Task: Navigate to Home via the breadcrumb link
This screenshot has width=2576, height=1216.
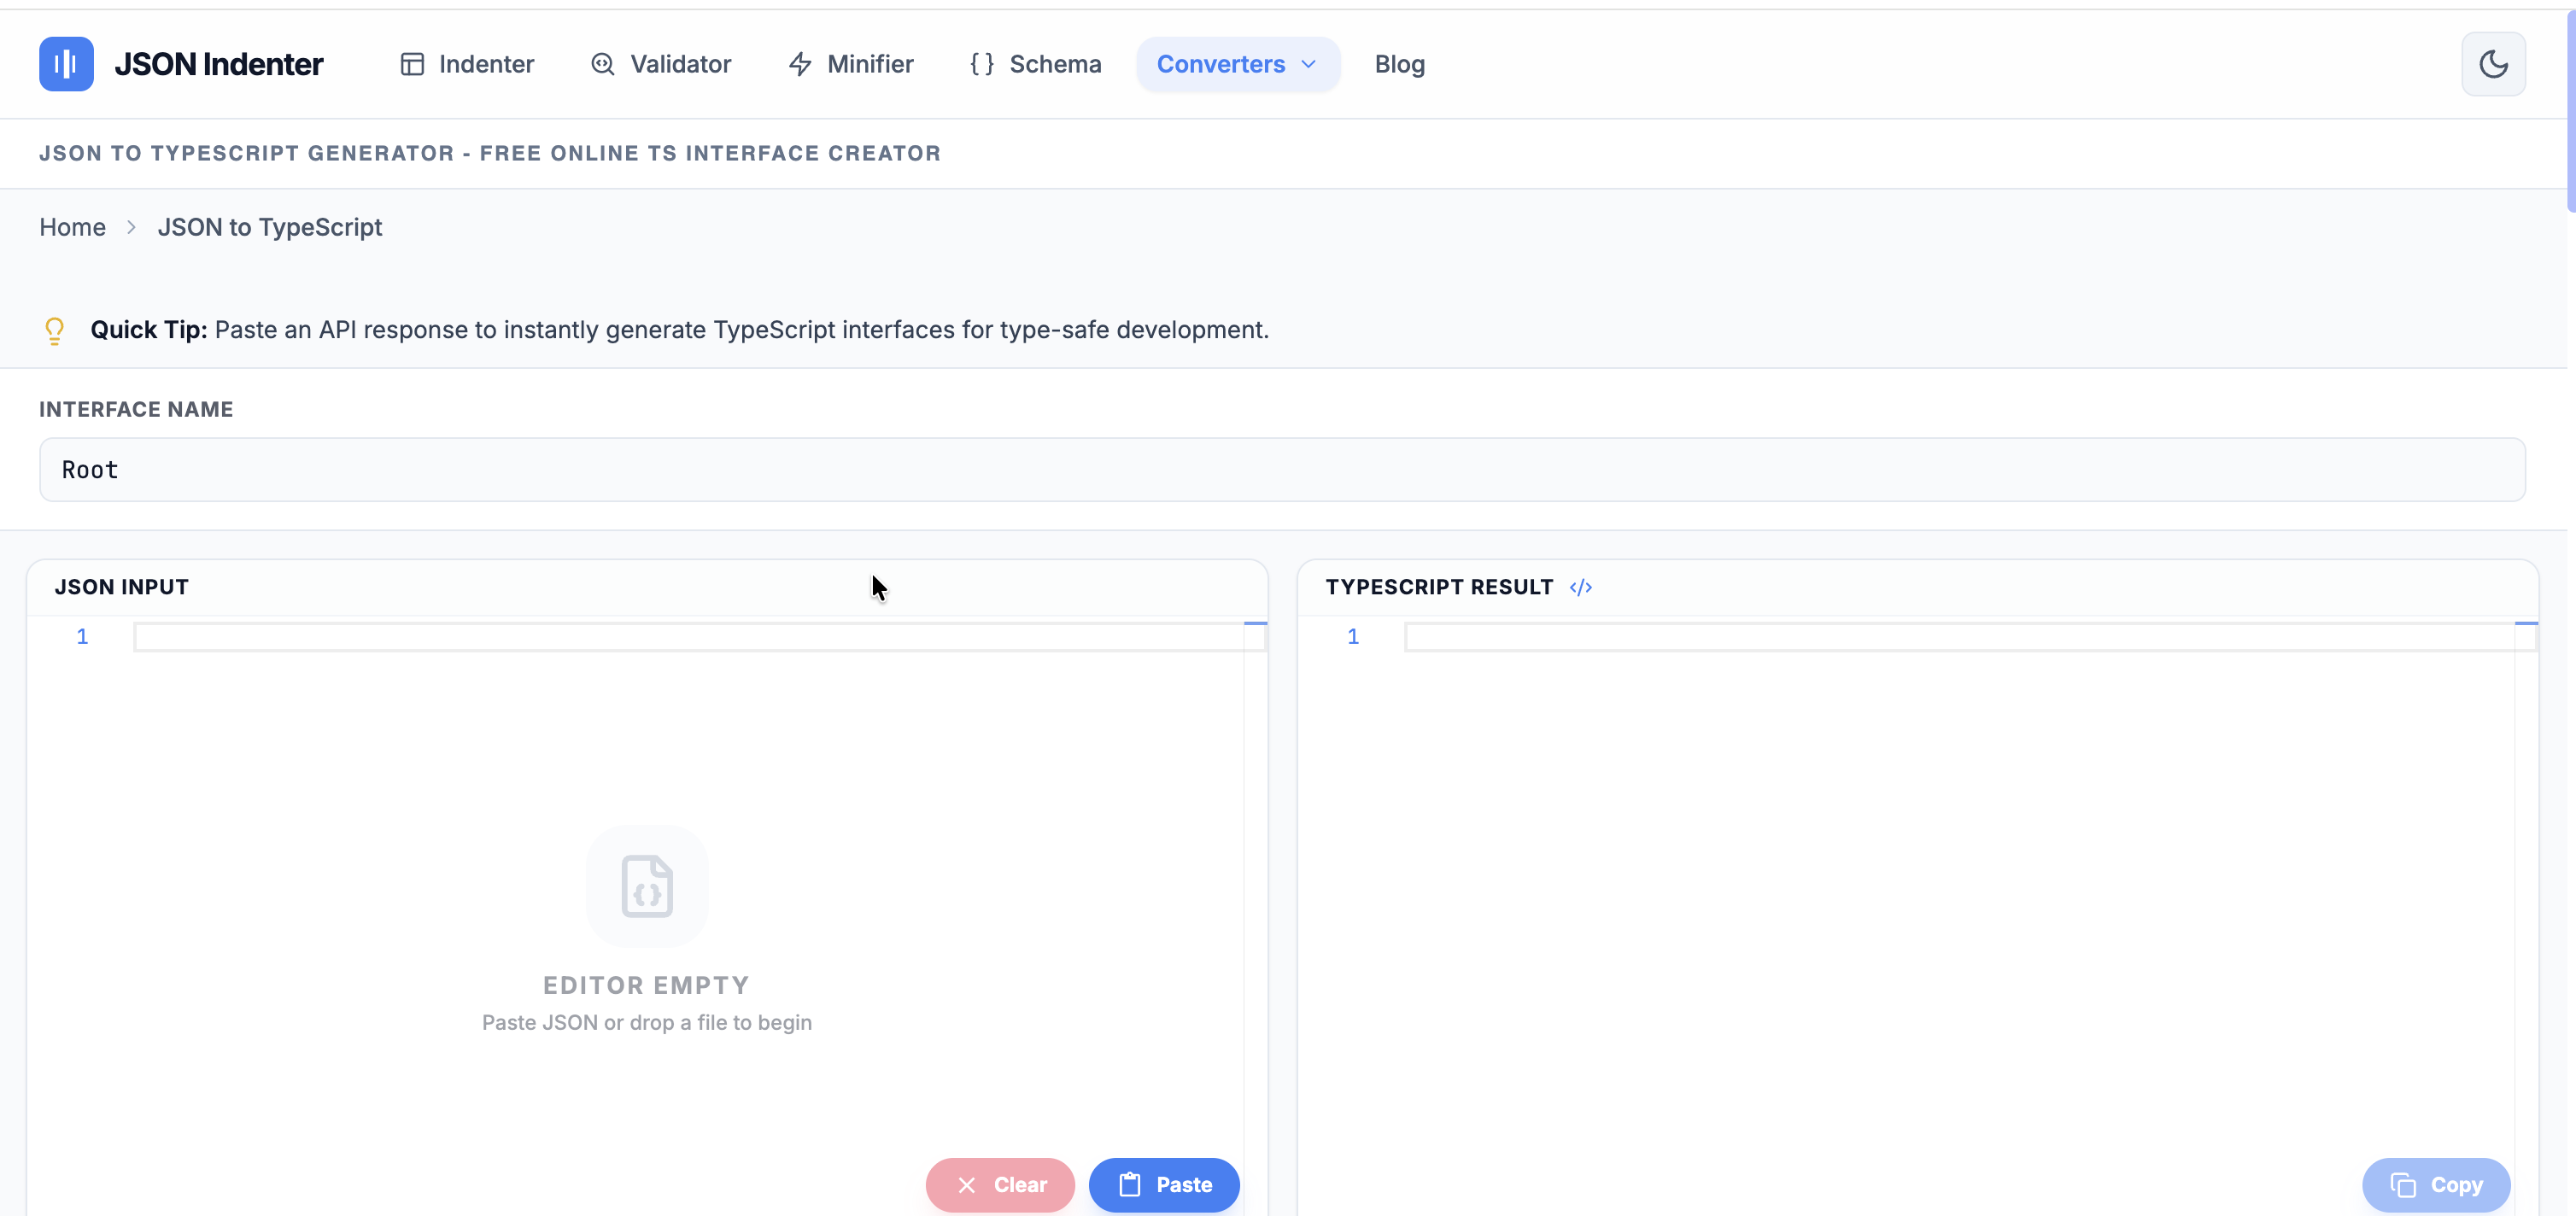Action: coord(72,227)
